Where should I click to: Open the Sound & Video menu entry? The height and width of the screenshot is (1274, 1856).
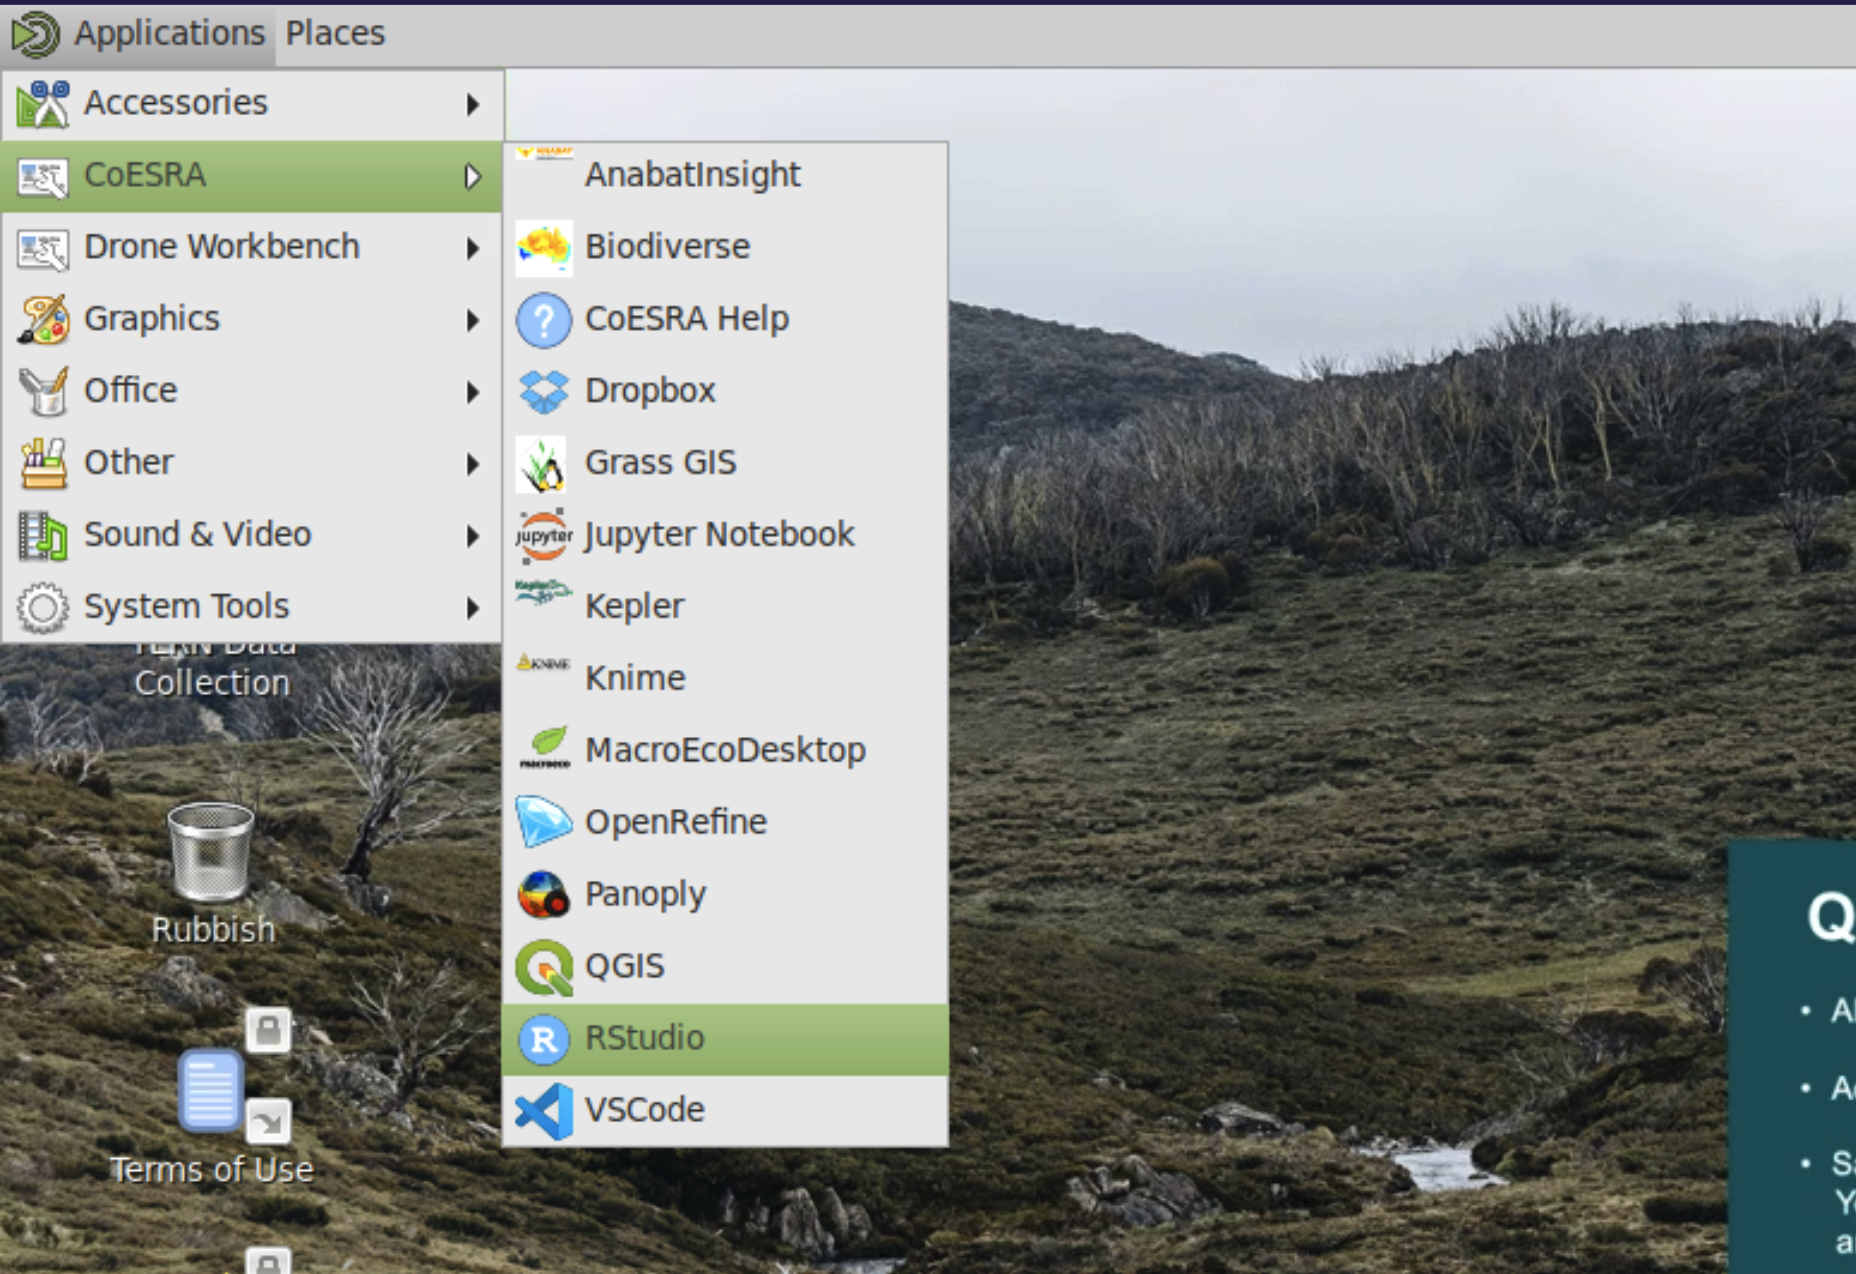252,535
